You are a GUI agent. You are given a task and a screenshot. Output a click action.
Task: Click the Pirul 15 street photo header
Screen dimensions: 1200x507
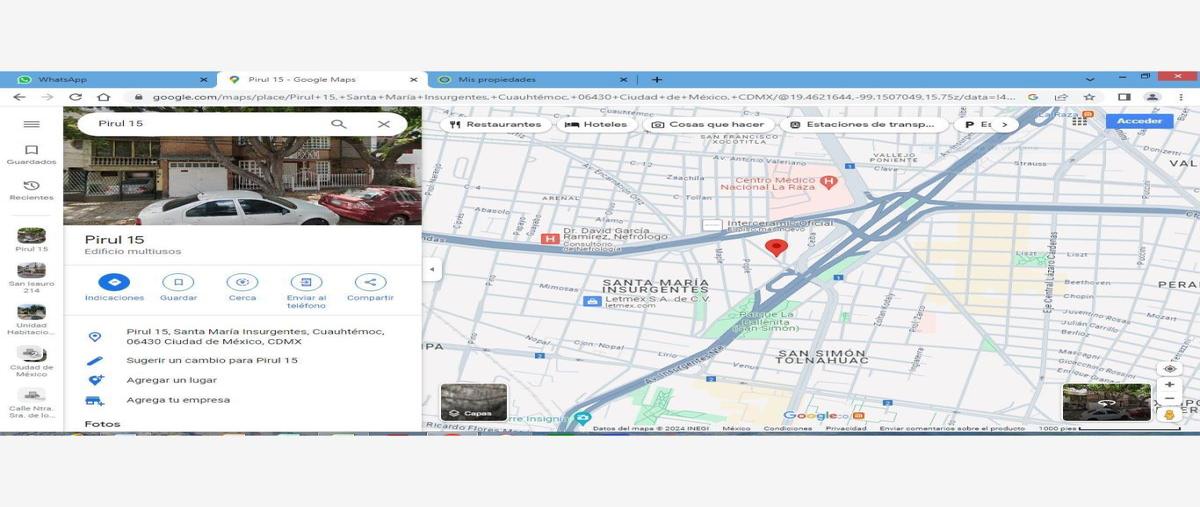tap(242, 168)
